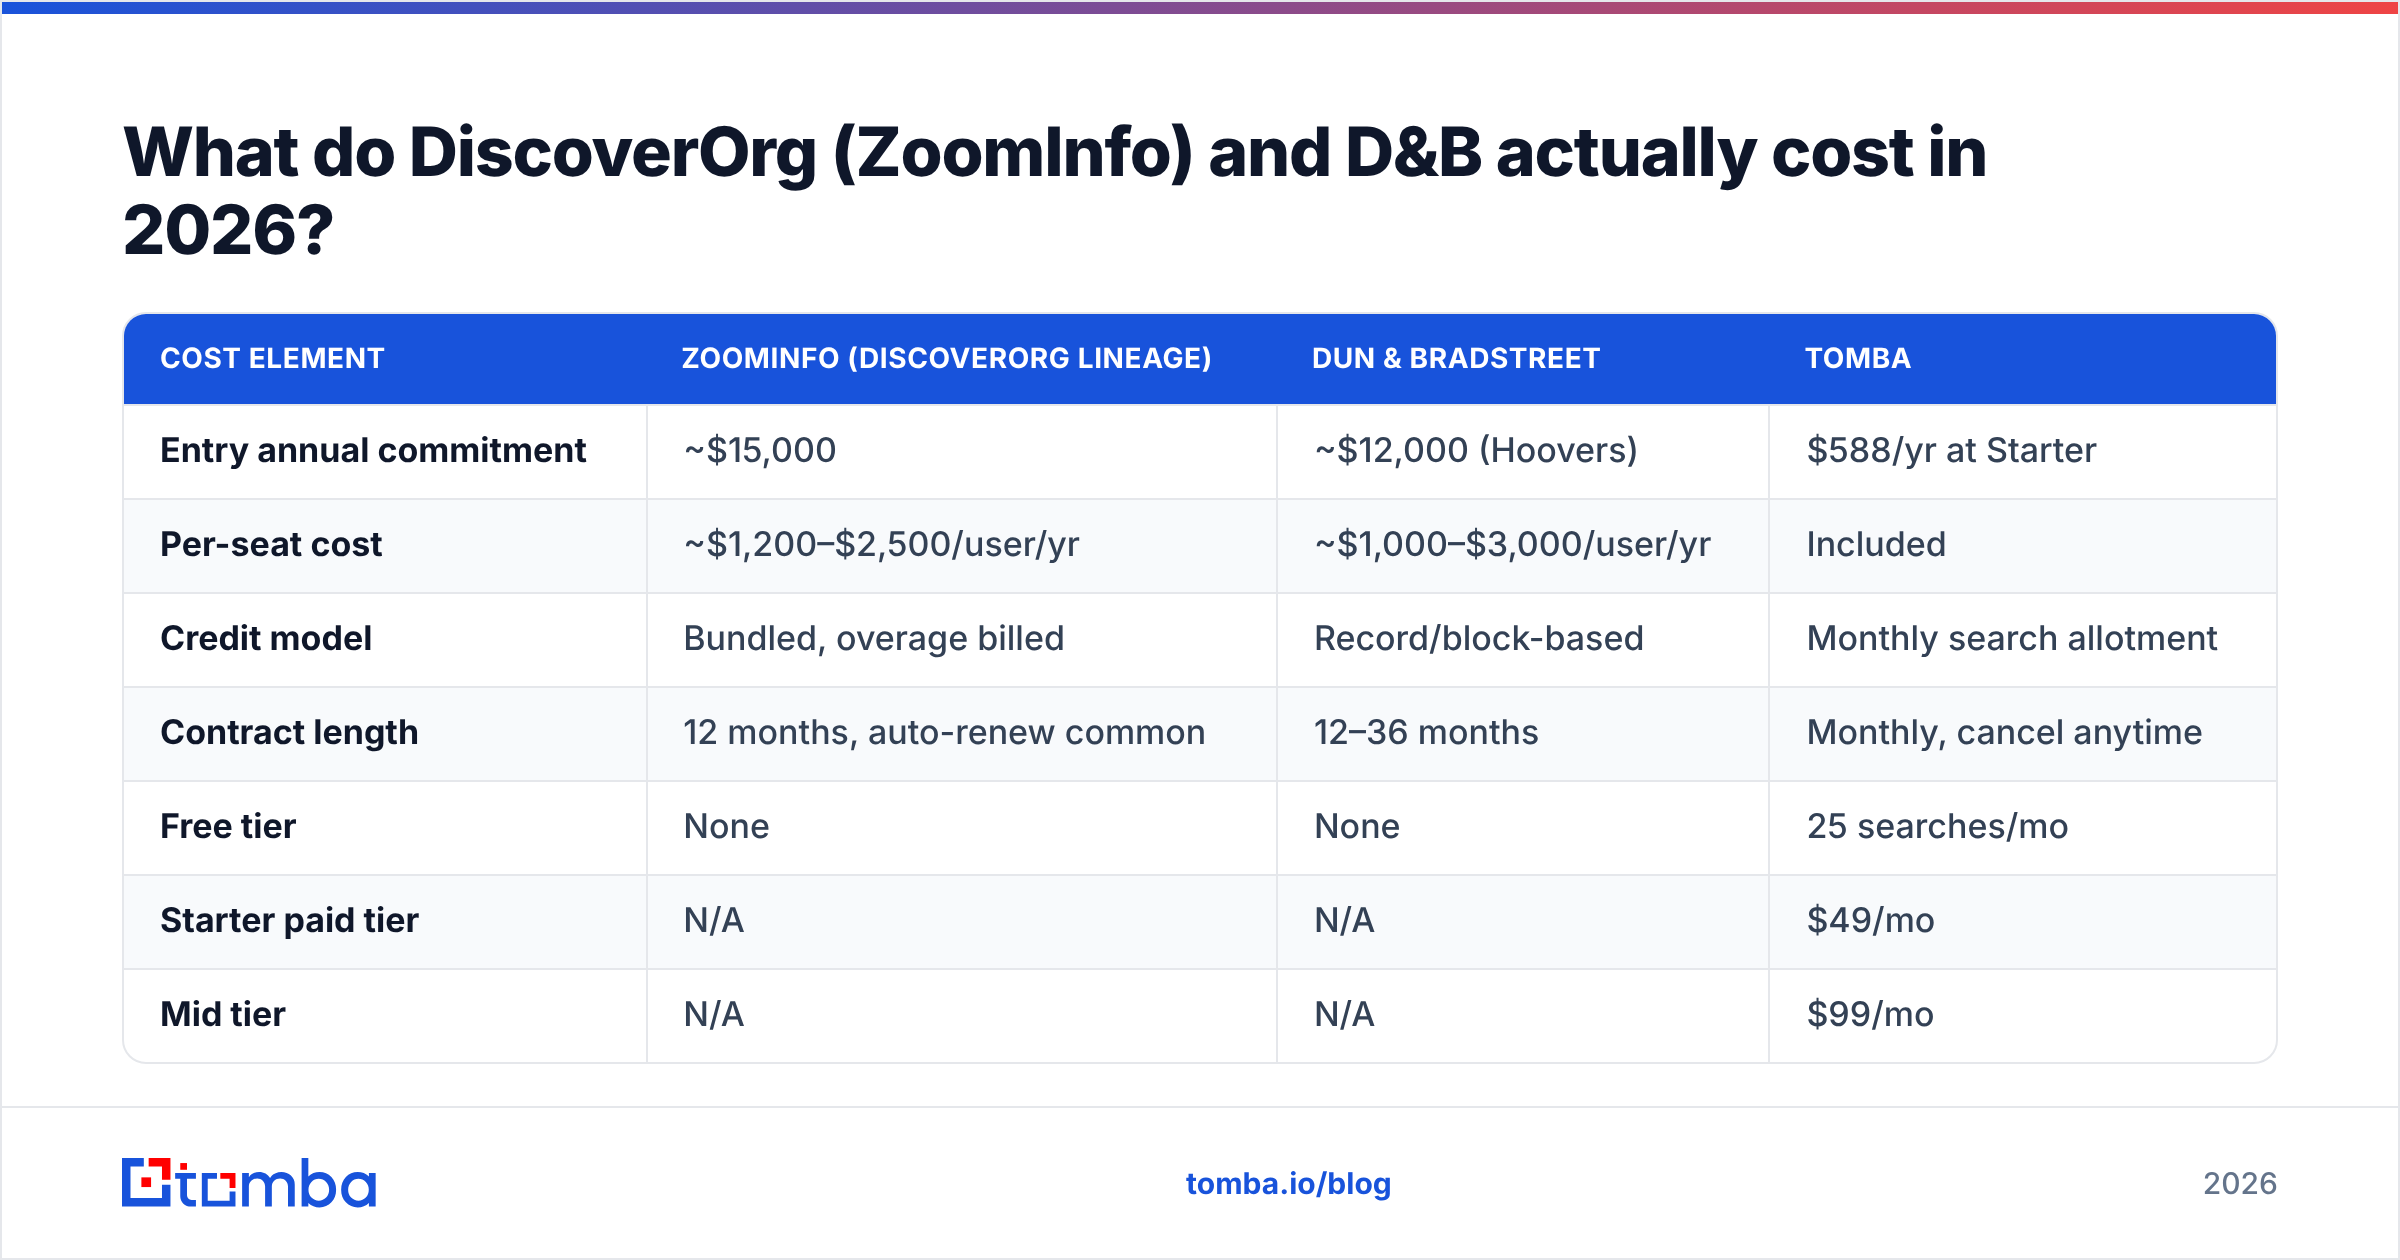Click N/A in ZoomInfo Mid tier row
The height and width of the screenshot is (1260, 2400).
point(714,1015)
